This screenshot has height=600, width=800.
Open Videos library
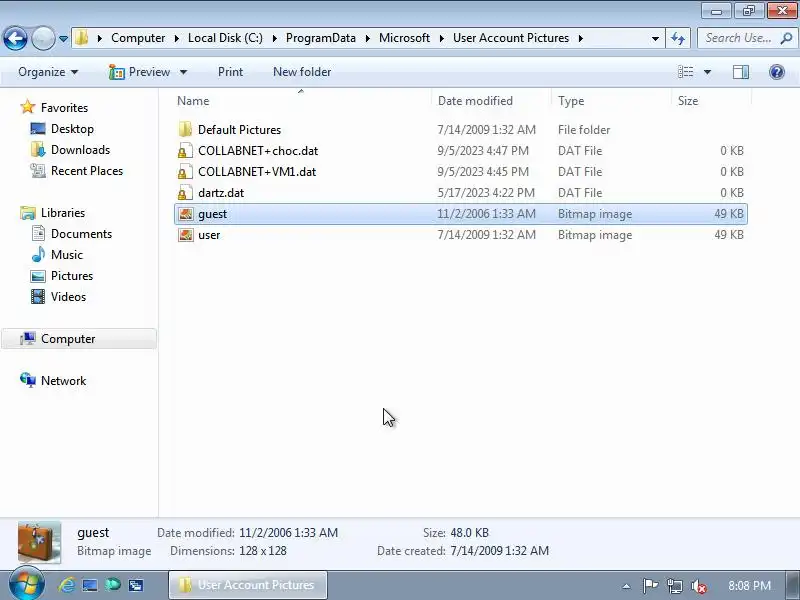coord(68,296)
